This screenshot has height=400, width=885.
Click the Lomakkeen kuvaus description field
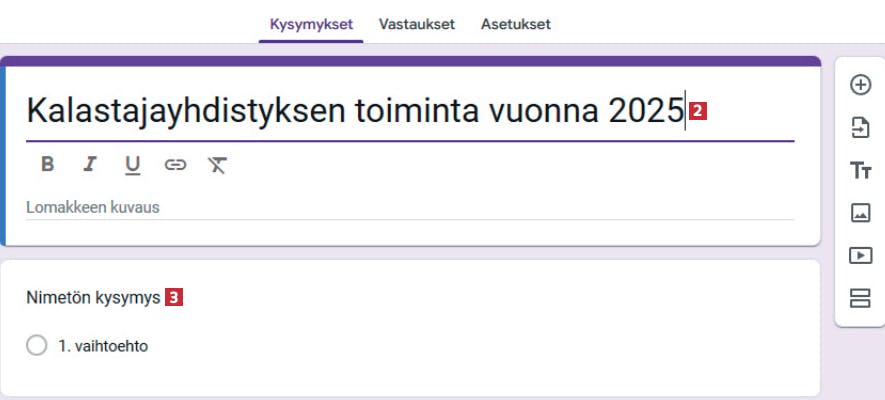pyautogui.click(x=410, y=208)
